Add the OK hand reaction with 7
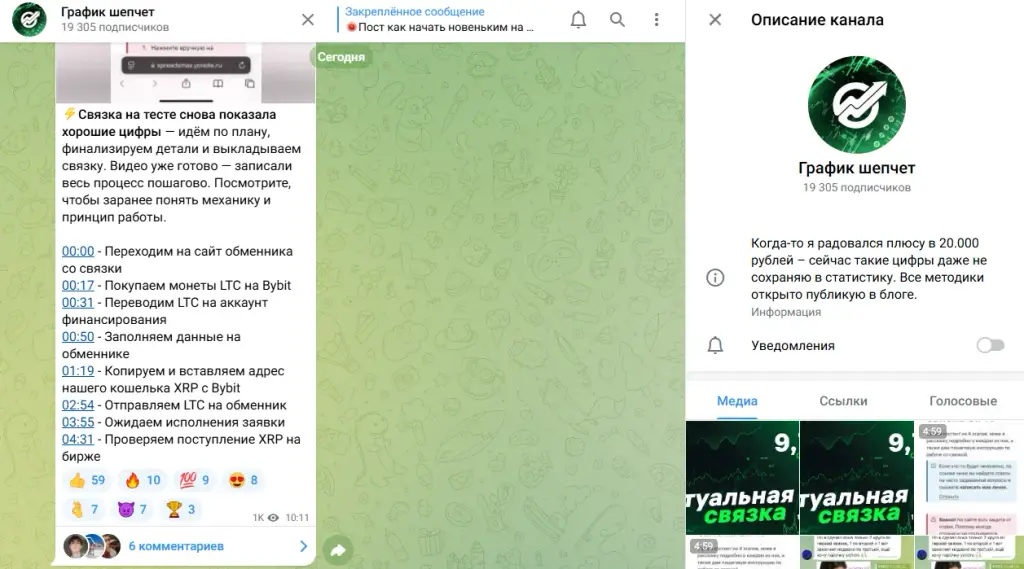The image size is (1024, 569). click(84, 509)
